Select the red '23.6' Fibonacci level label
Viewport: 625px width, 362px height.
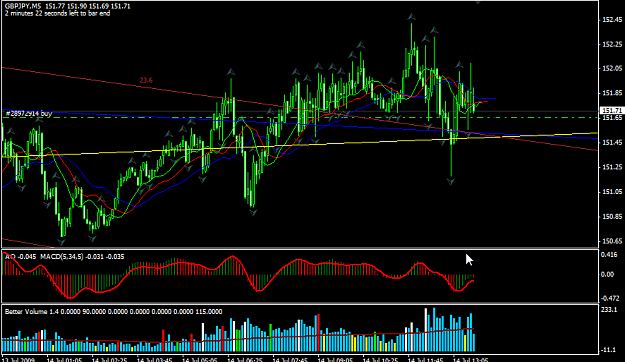(146, 81)
